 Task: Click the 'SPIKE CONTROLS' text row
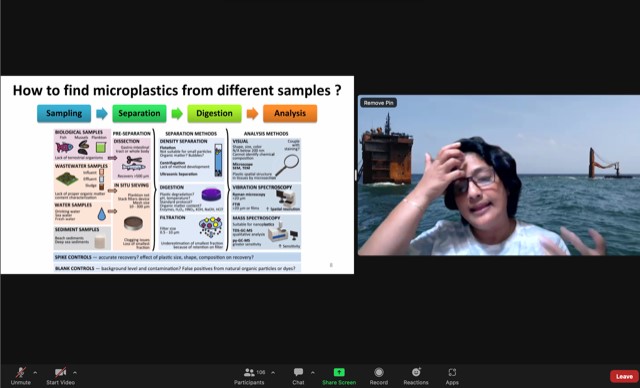click(177, 257)
